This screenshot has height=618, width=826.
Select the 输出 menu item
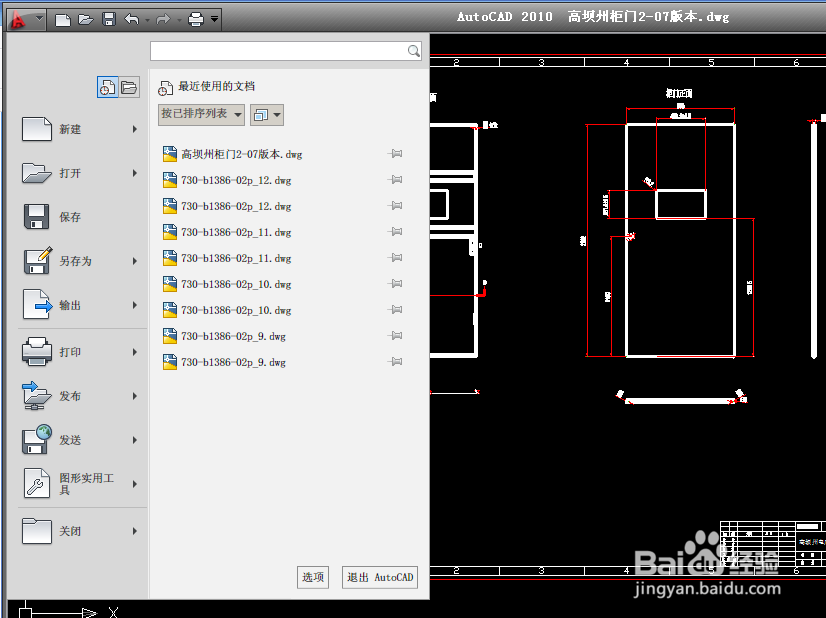[x=79, y=305]
